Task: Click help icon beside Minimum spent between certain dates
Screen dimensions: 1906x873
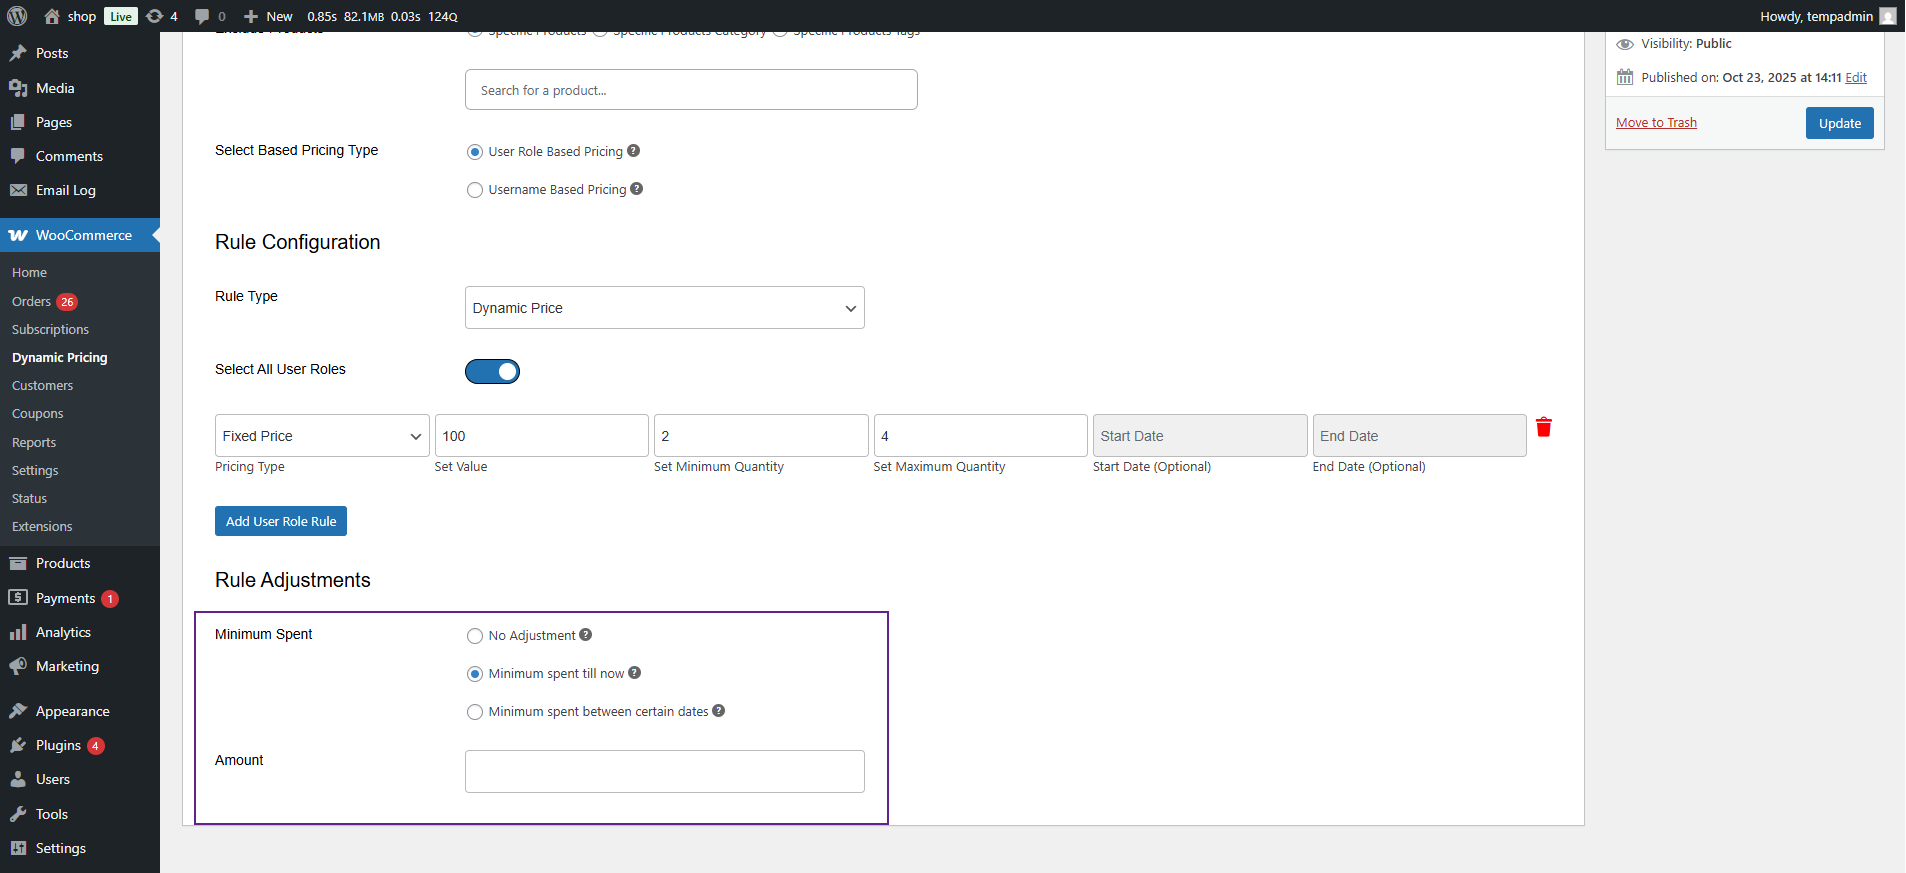Action: point(719,711)
